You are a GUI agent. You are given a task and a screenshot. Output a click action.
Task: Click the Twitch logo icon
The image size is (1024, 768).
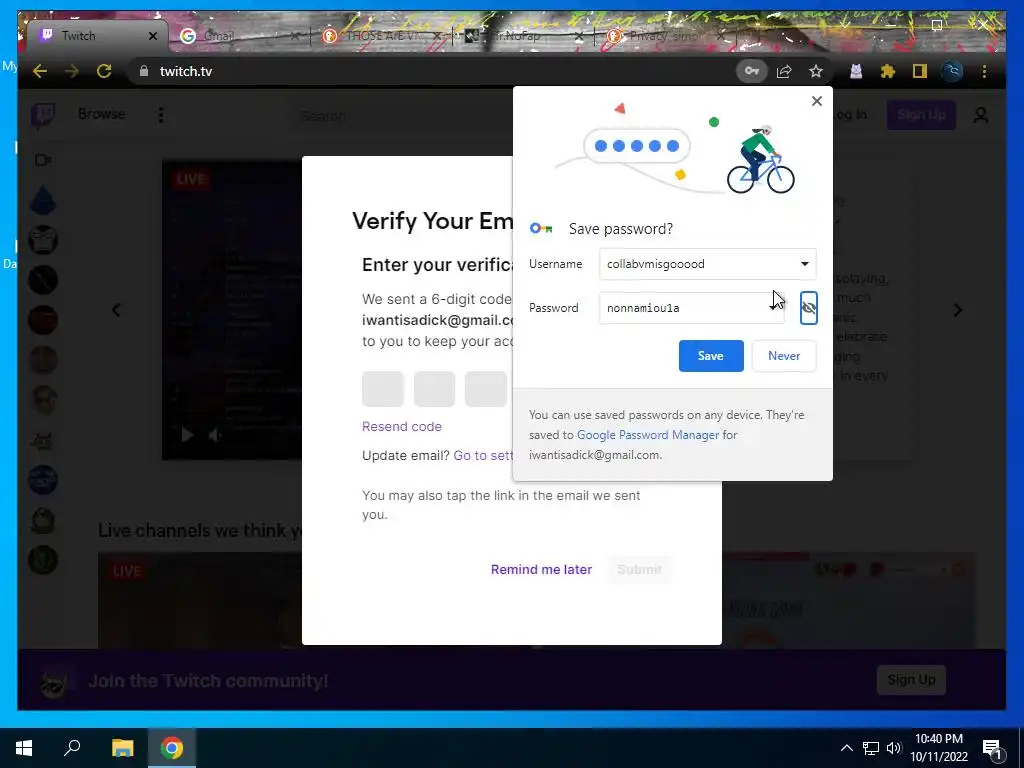(42, 116)
